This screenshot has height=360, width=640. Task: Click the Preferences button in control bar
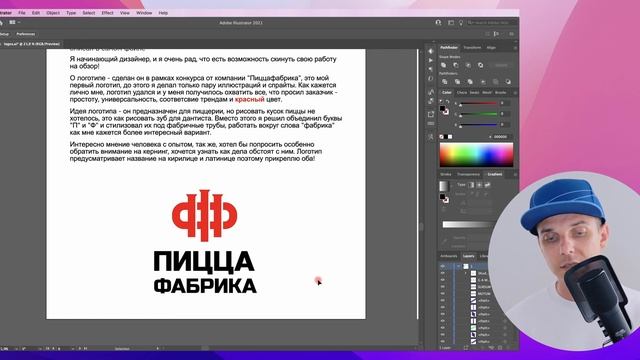pyautogui.click(x=26, y=34)
